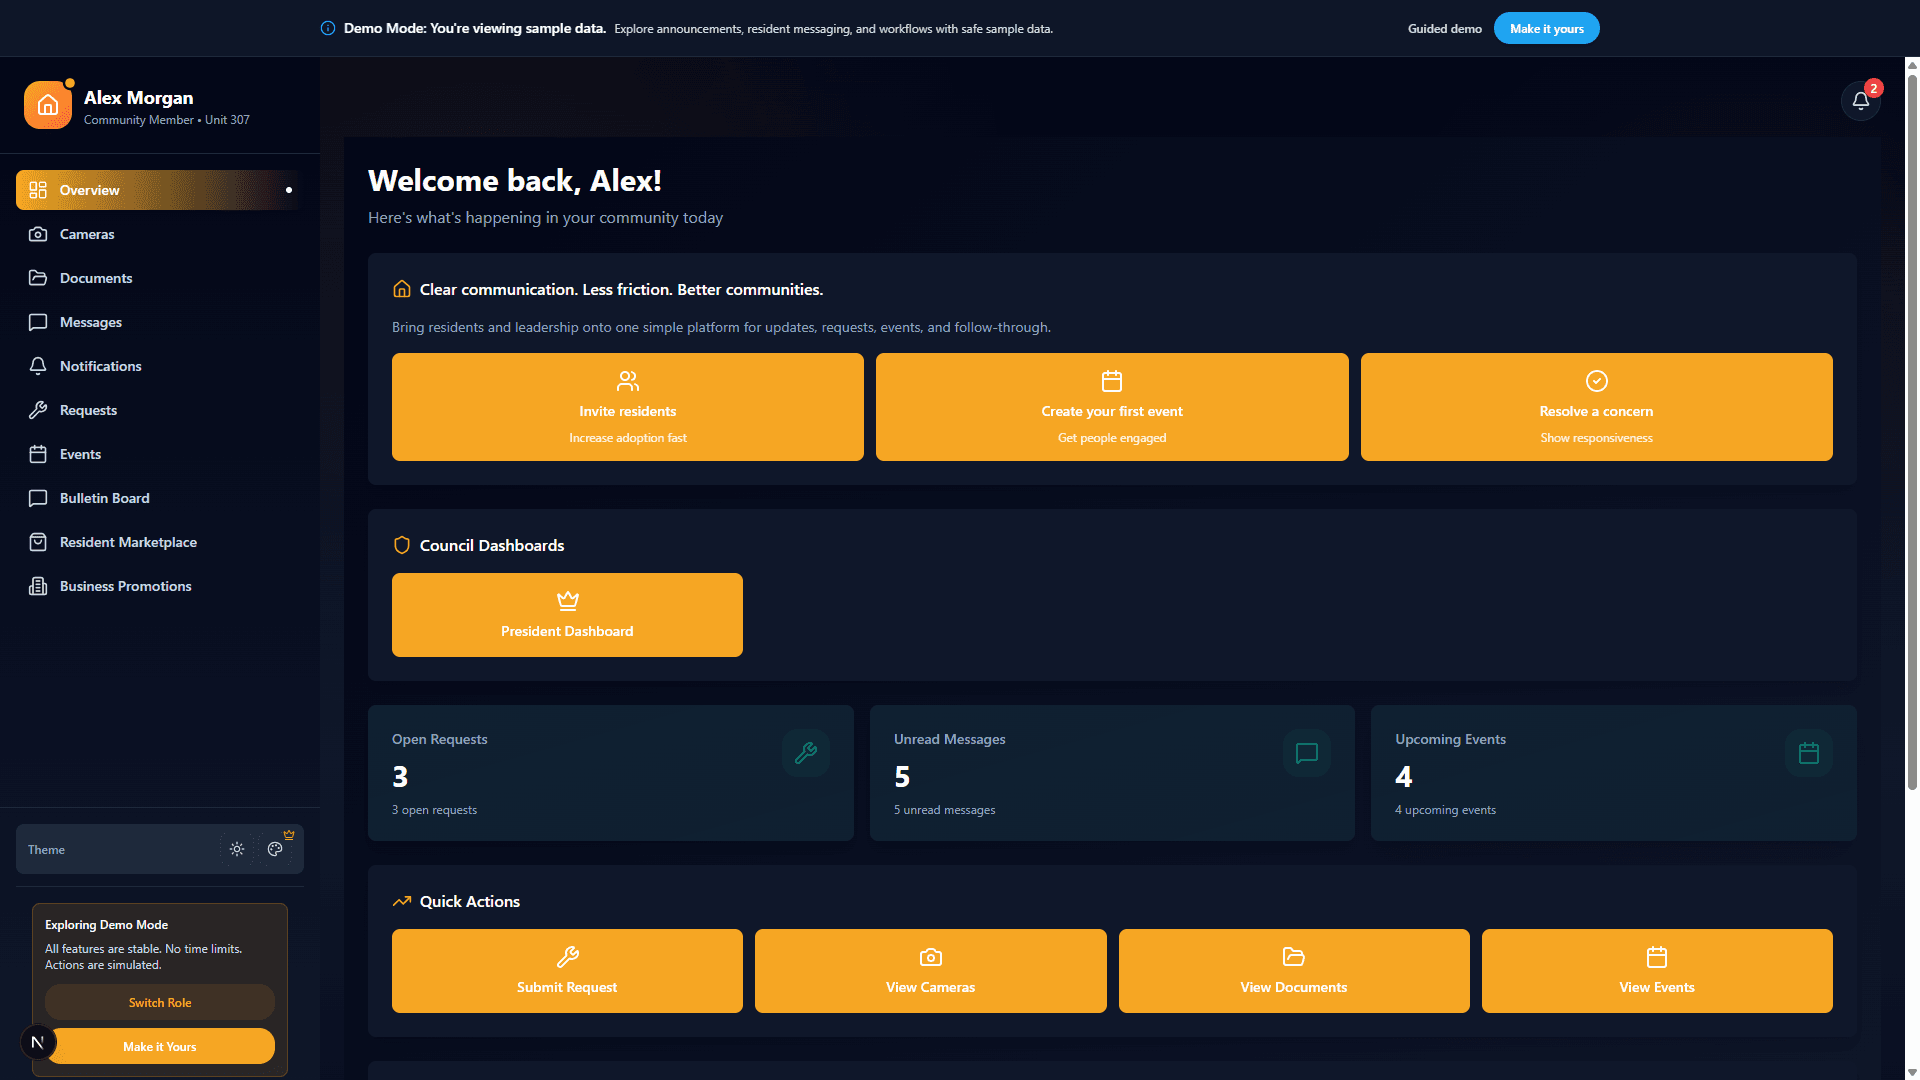The height and width of the screenshot is (1080, 1920).
Task: Open Business Promotions in sidebar
Action: (158, 586)
